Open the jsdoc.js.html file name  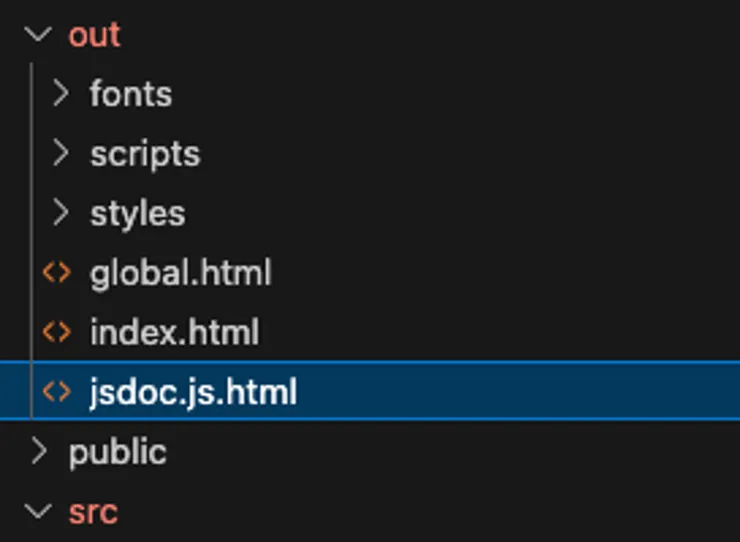tap(193, 392)
